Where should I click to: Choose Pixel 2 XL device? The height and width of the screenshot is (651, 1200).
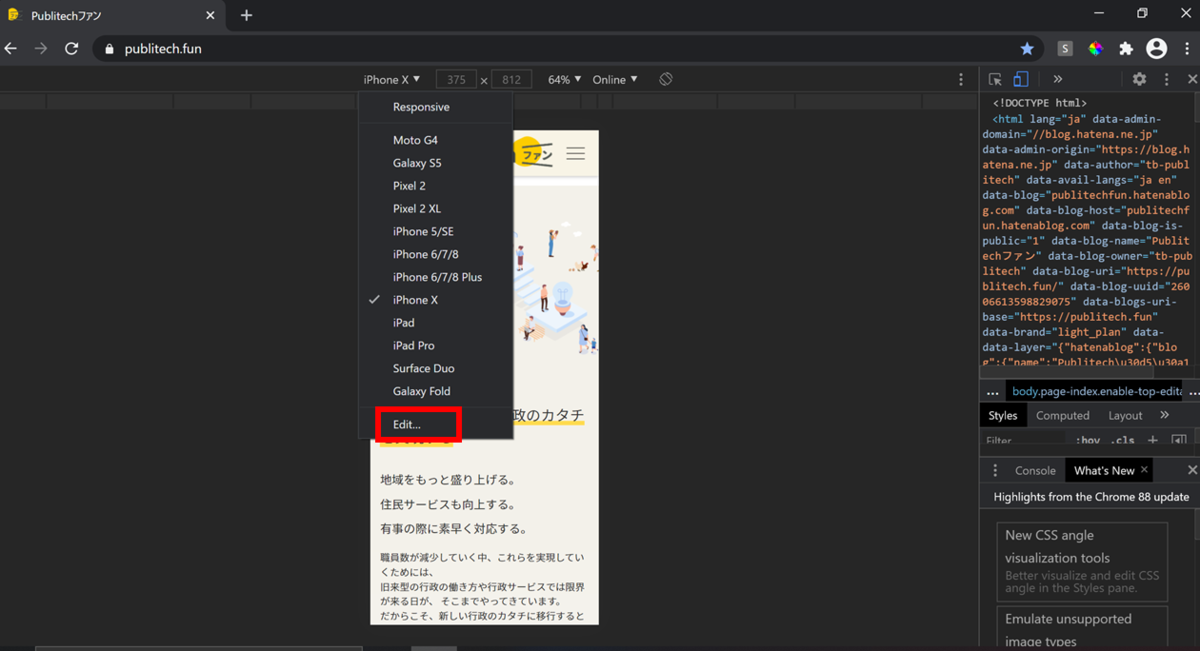436,209
